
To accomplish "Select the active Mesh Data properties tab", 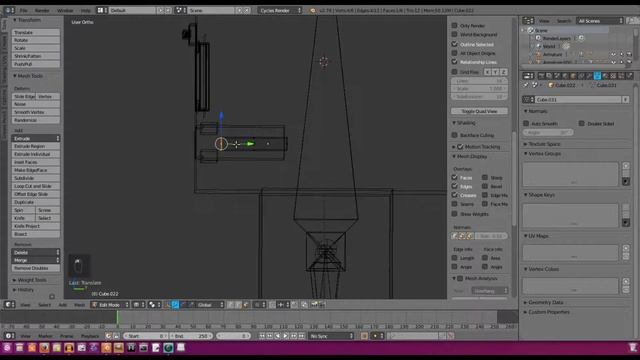I will (597, 76).
